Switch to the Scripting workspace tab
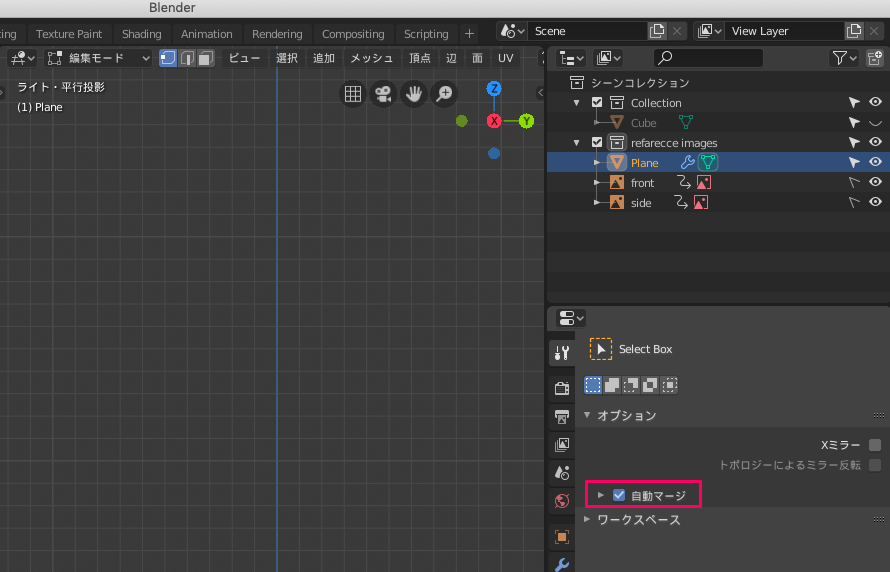This screenshot has height=572, width=890. [x=426, y=34]
